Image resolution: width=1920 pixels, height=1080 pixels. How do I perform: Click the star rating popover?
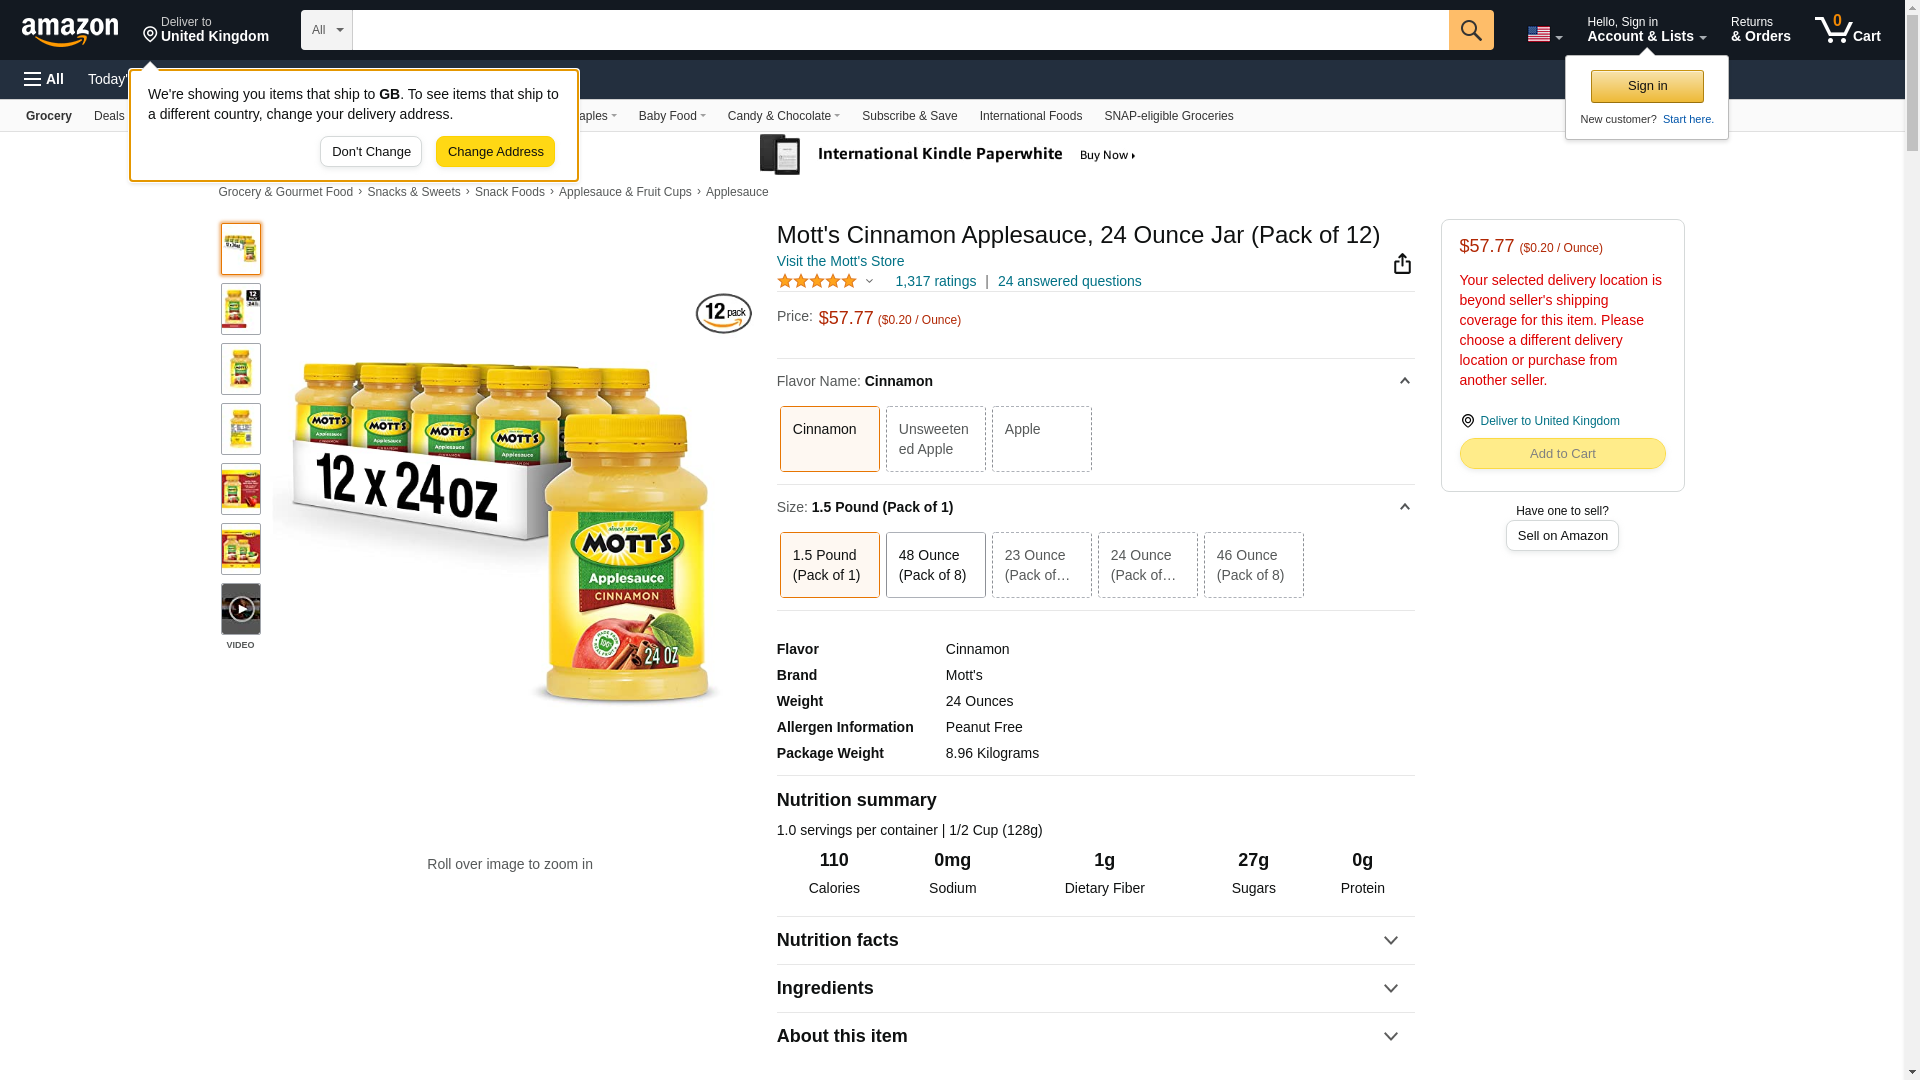pos(826,282)
